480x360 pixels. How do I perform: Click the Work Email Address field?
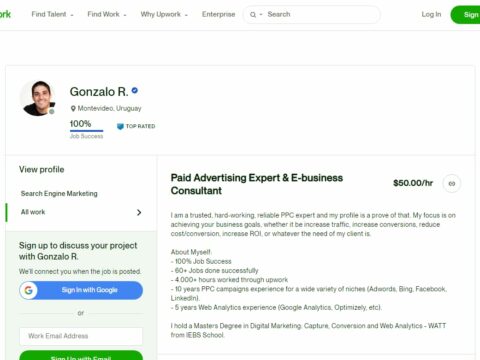pyautogui.click(x=81, y=336)
